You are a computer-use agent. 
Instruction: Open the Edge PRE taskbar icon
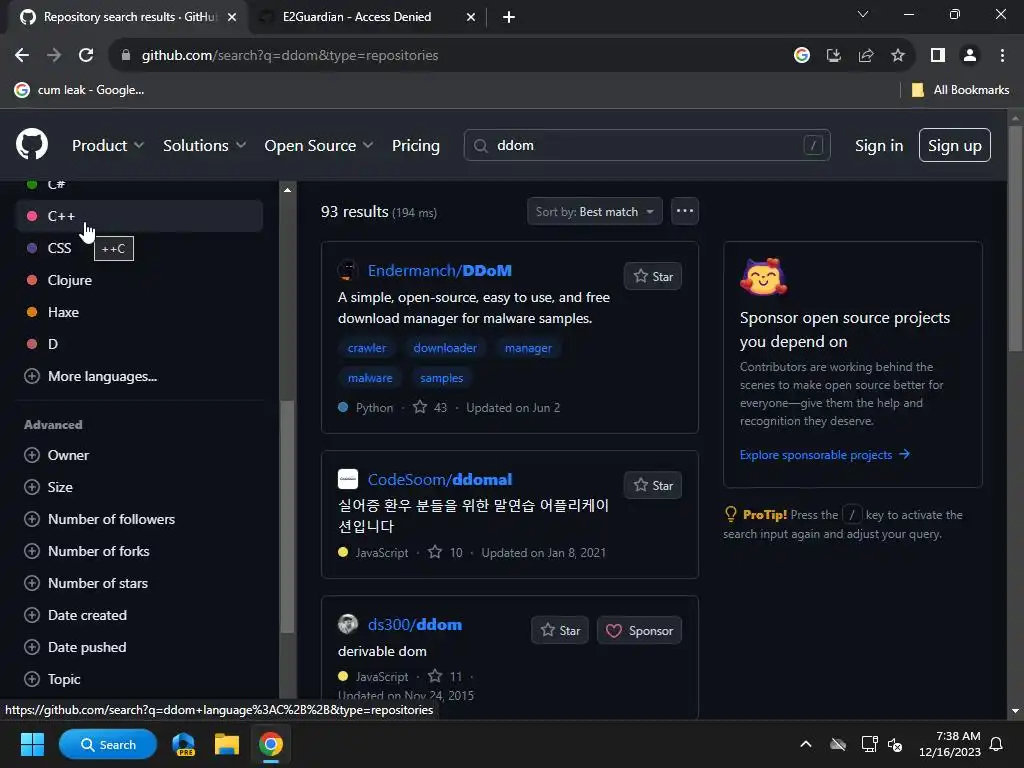184,744
